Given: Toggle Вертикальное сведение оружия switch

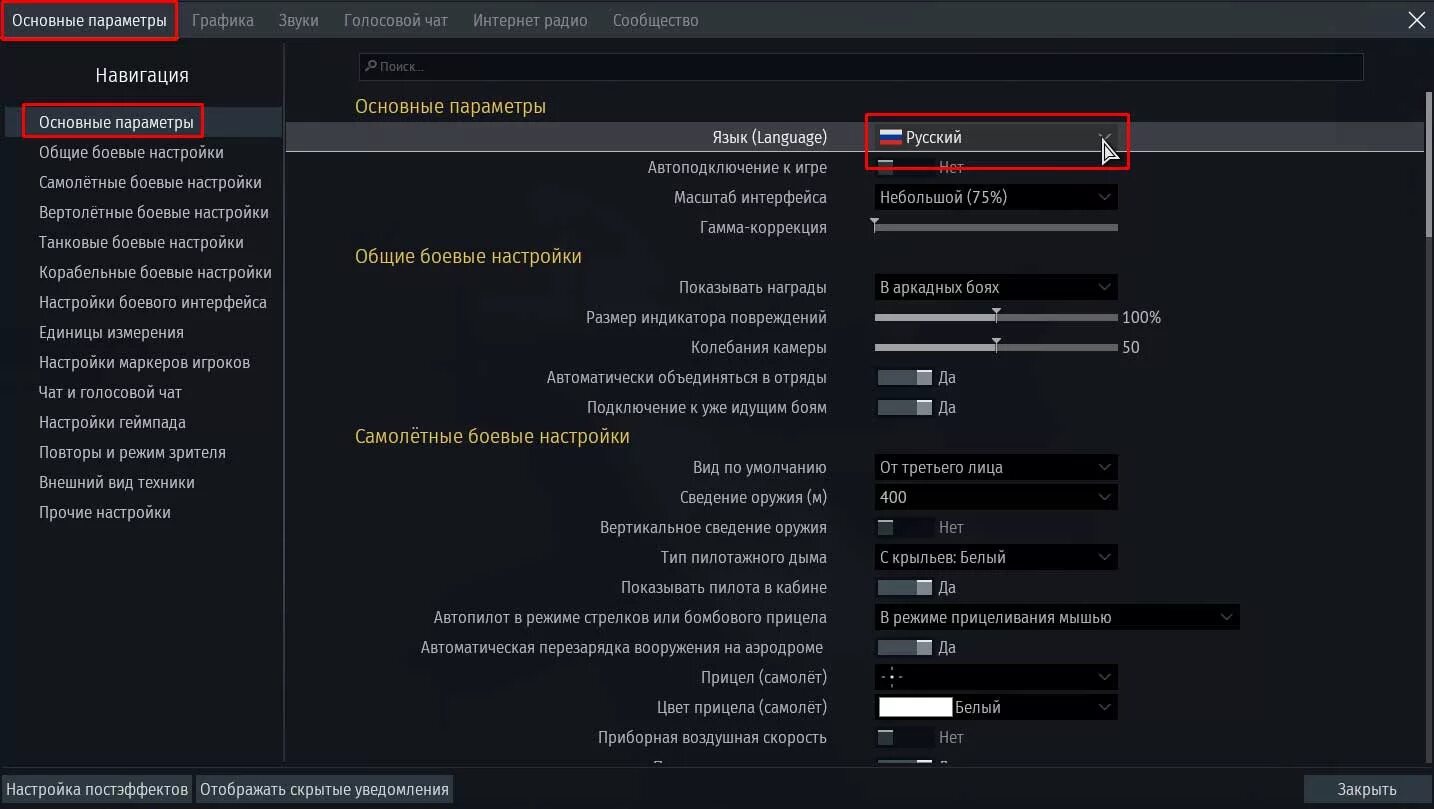Looking at the screenshot, I should tap(904, 527).
